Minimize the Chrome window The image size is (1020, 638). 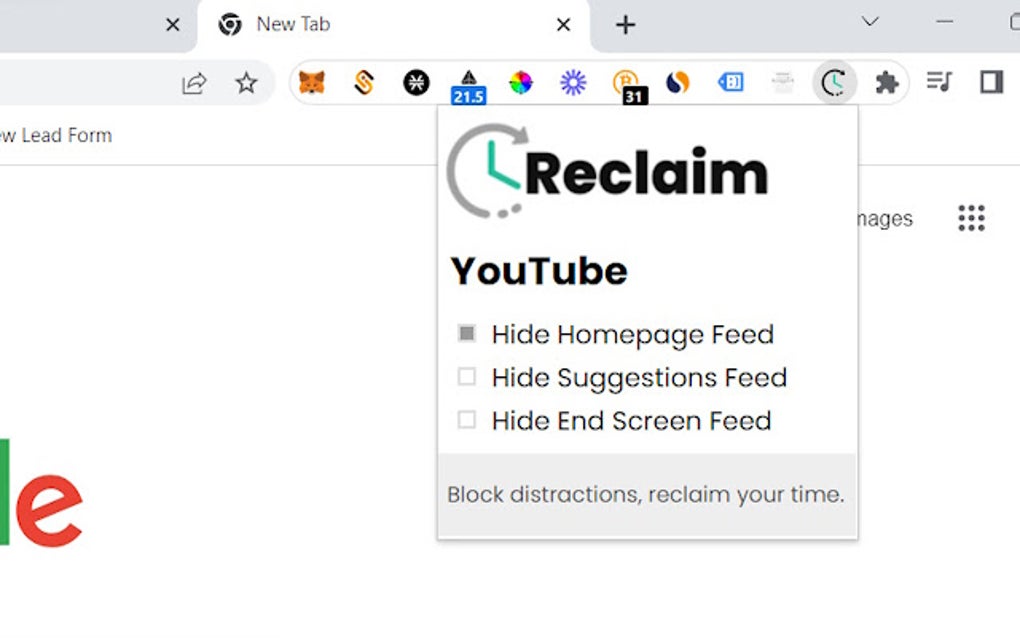[x=945, y=22]
